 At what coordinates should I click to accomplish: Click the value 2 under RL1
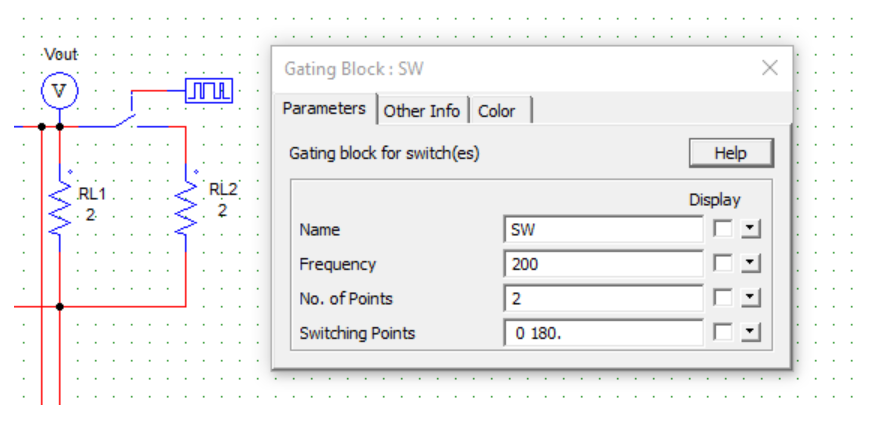[90, 215]
